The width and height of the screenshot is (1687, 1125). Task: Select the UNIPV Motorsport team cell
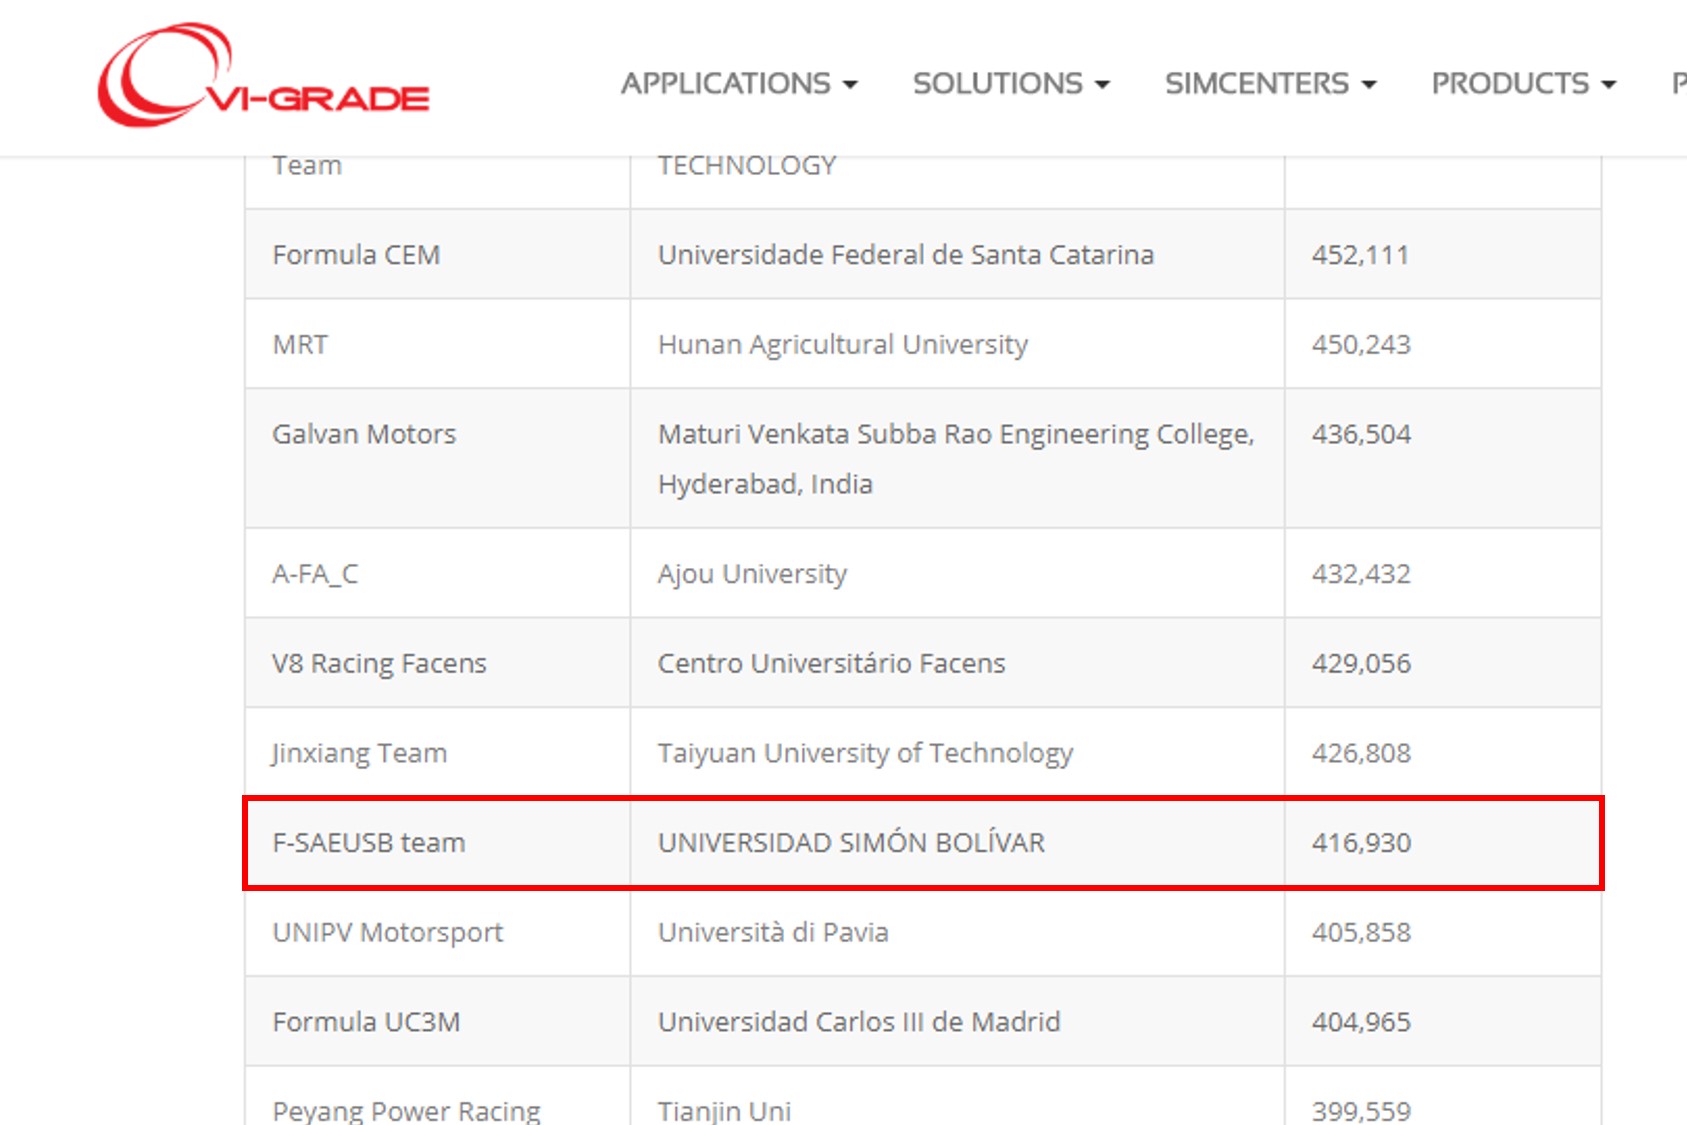438,932
